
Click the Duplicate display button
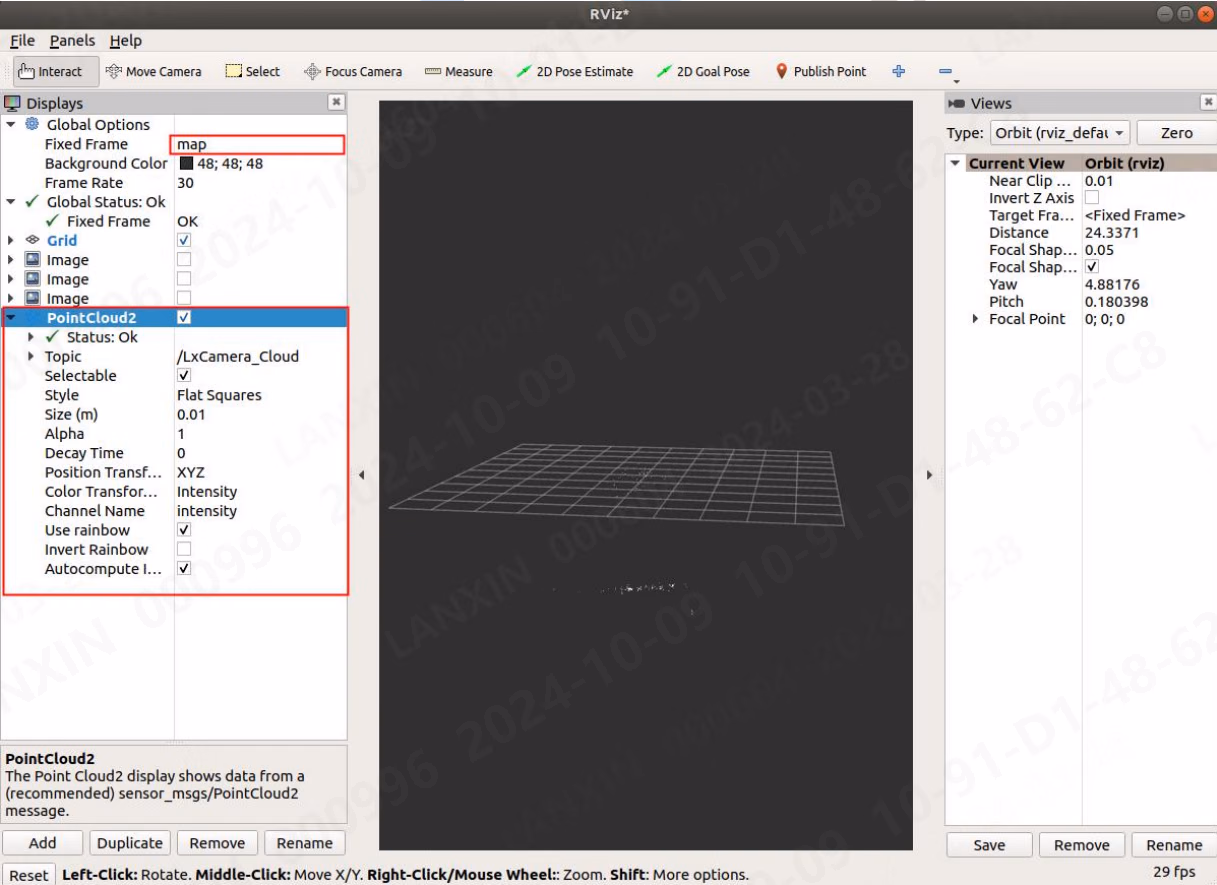coord(129,843)
